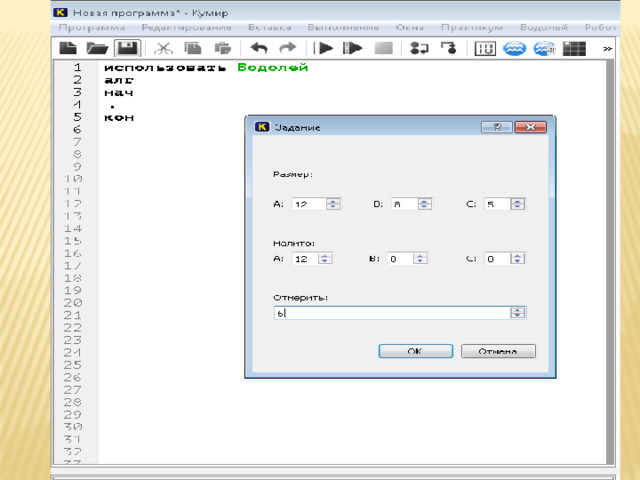Adjust the Размер C spinner arrows
This screenshot has height=480, width=640.
(518, 204)
